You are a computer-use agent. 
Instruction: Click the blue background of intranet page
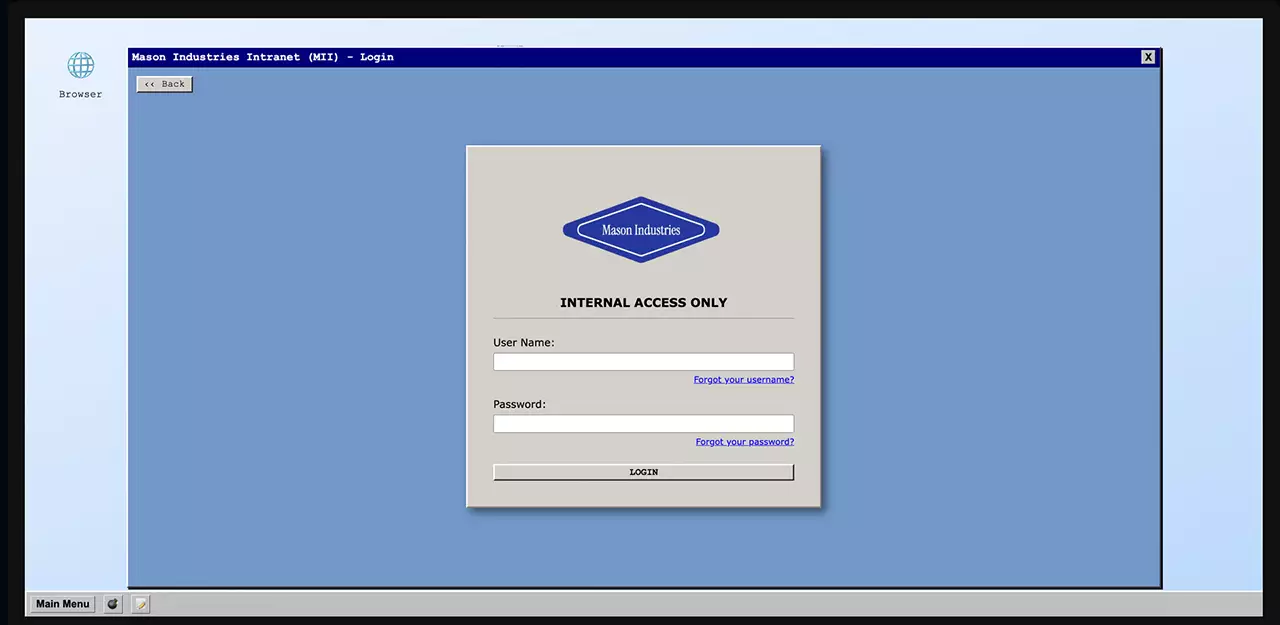(x=300, y=350)
